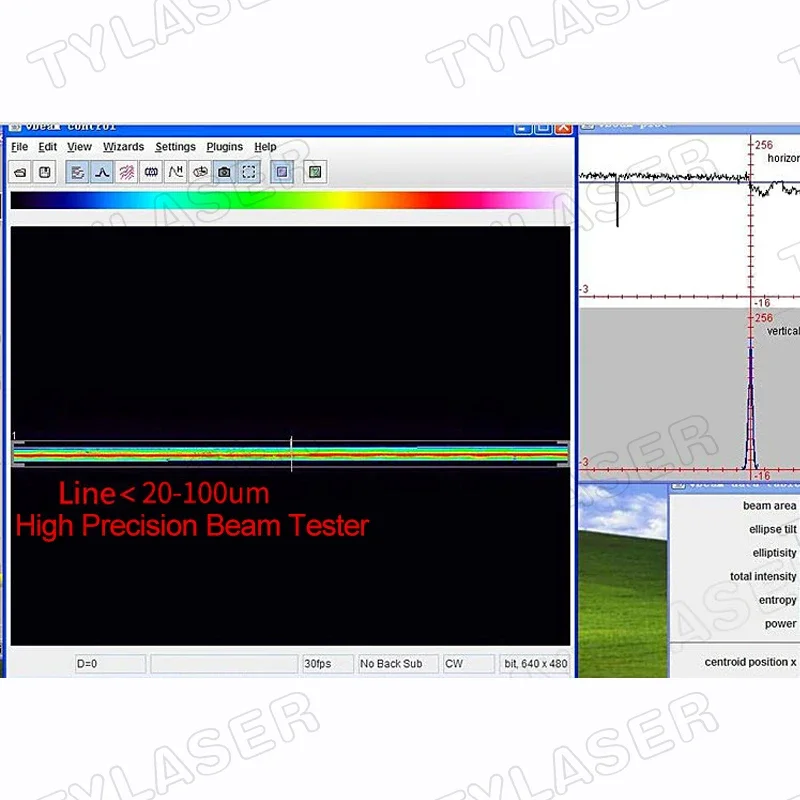
Task: Open the Help menu
Action: pyautogui.click(x=265, y=147)
